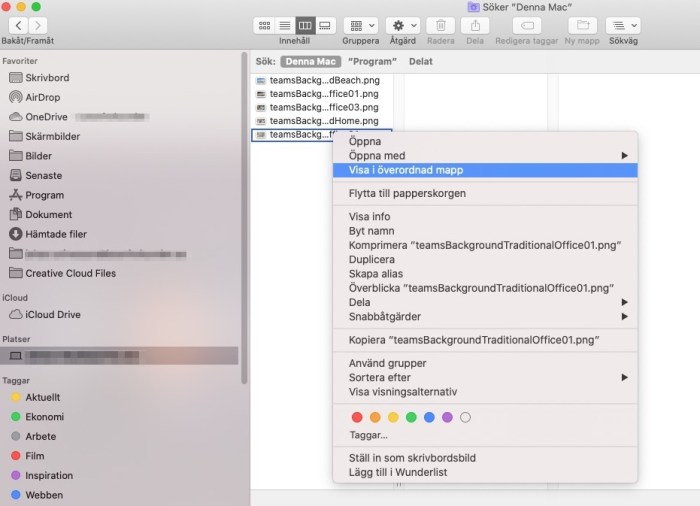Screen dimensions: 700x506
Task: Switch to list view in toolbar
Action: [x=284, y=25]
